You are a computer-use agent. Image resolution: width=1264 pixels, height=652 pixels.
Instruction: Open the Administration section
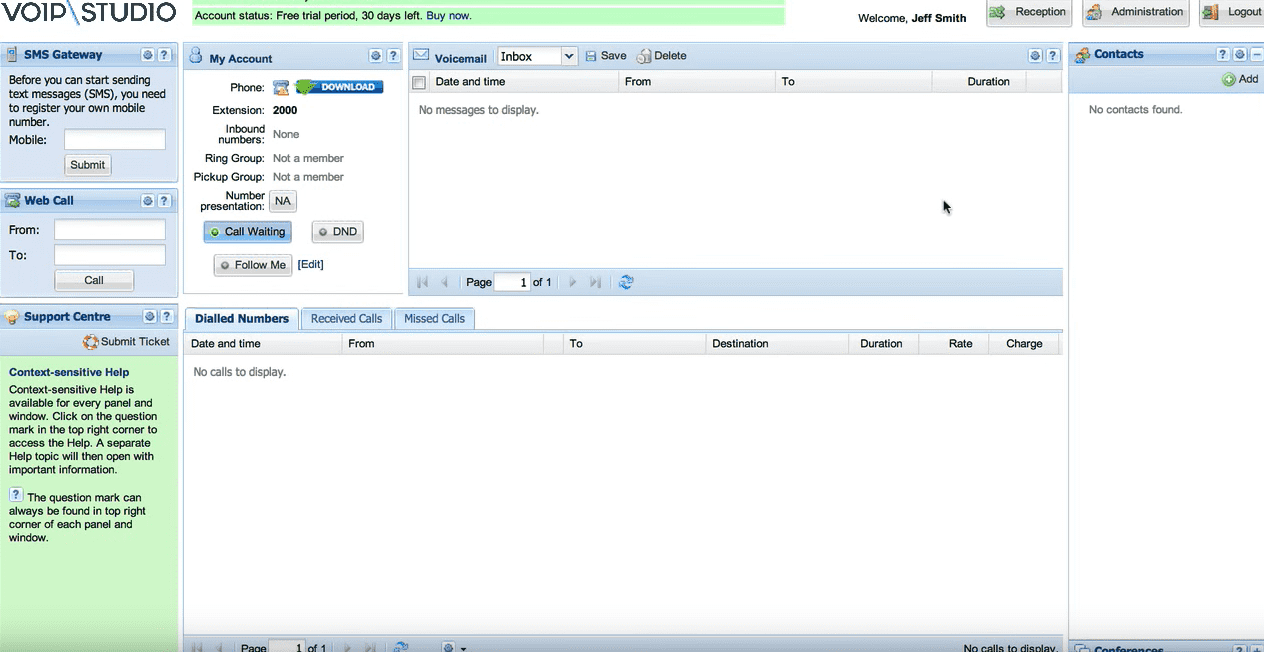tap(1135, 12)
